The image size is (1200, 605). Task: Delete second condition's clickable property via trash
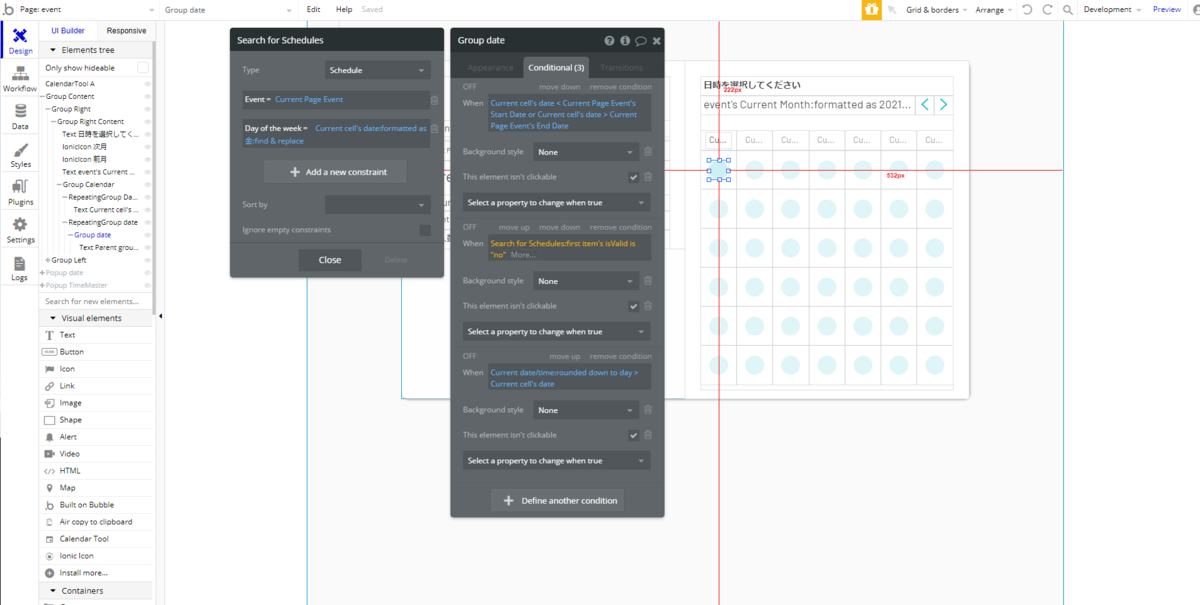pyautogui.click(x=647, y=306)
